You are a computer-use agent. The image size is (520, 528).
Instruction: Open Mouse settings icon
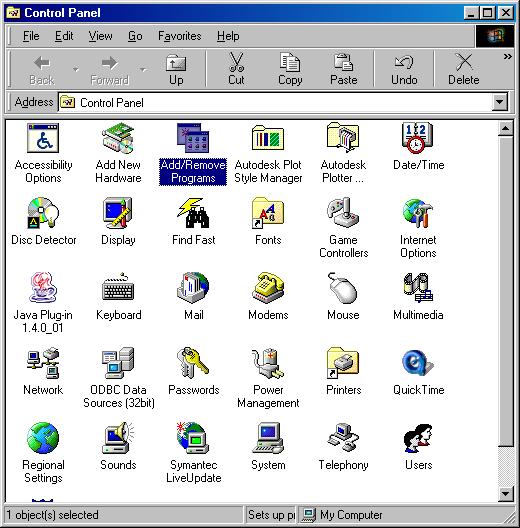pyautogui.click(x=343, y=288)
